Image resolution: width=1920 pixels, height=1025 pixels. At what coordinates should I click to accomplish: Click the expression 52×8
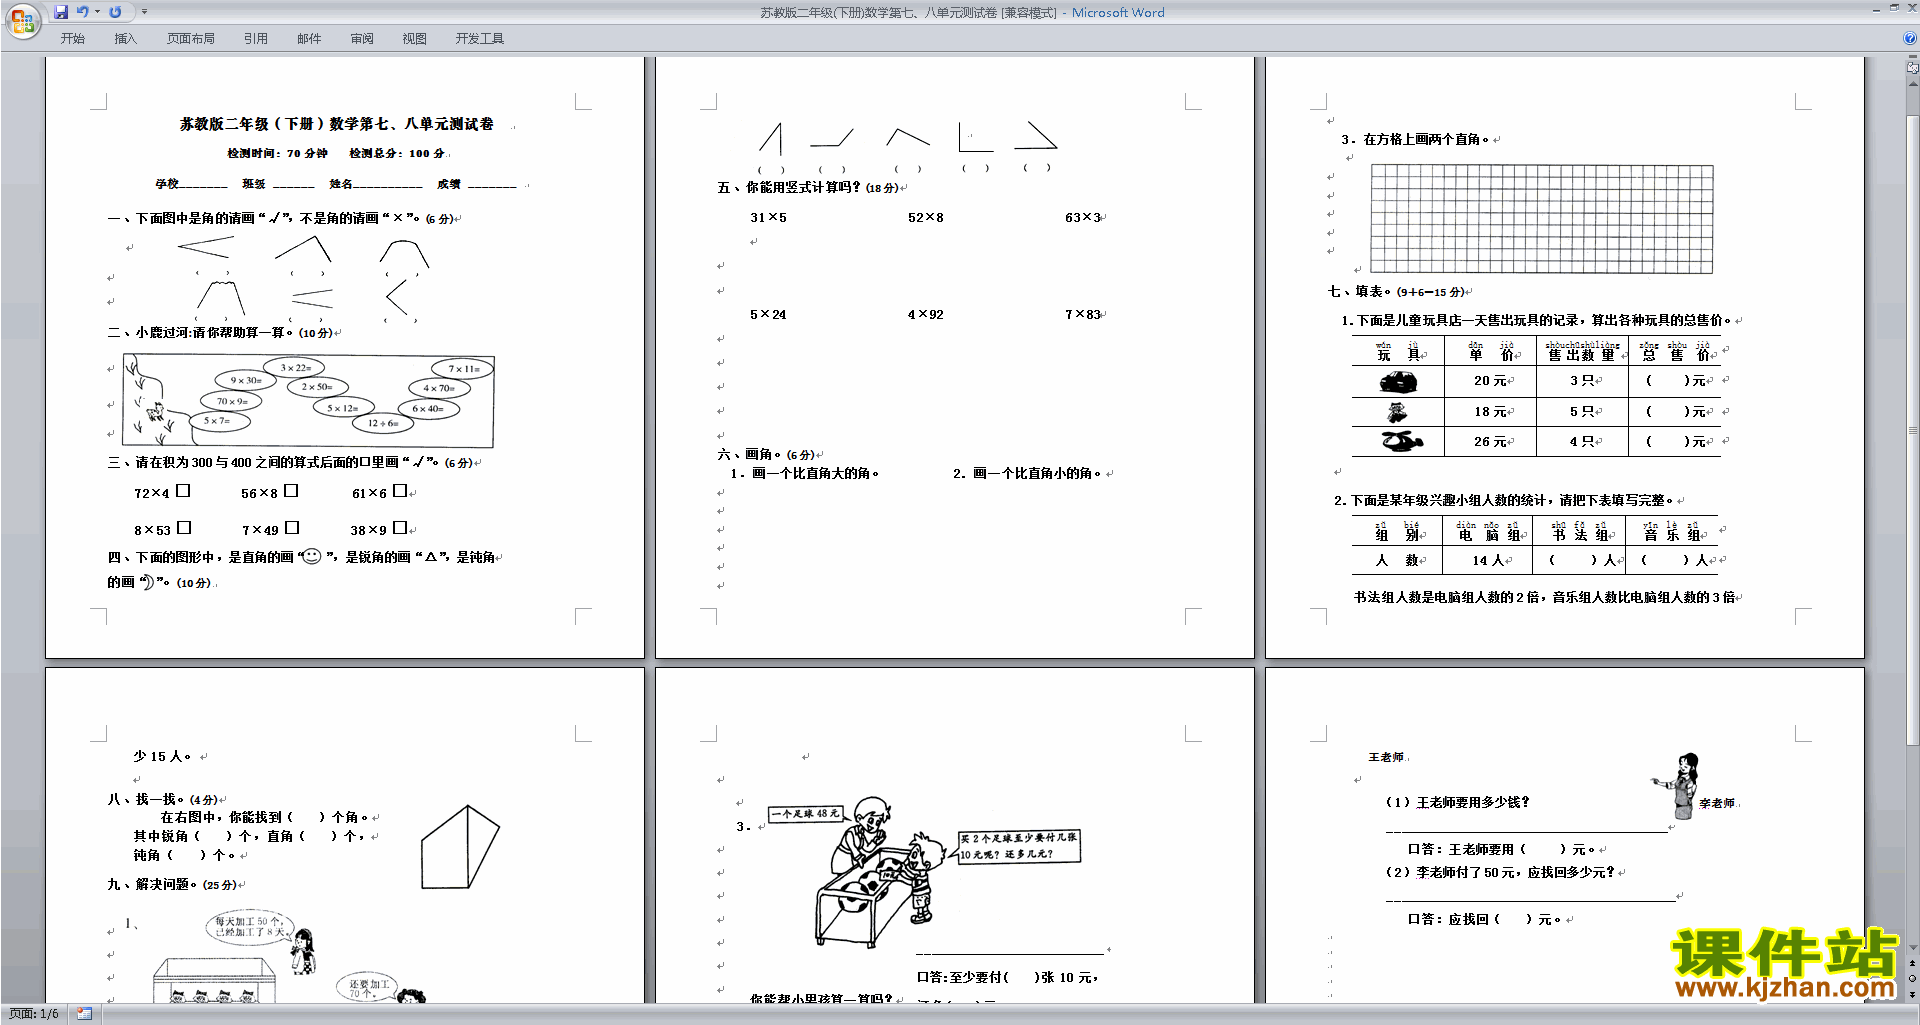[926, 217]
